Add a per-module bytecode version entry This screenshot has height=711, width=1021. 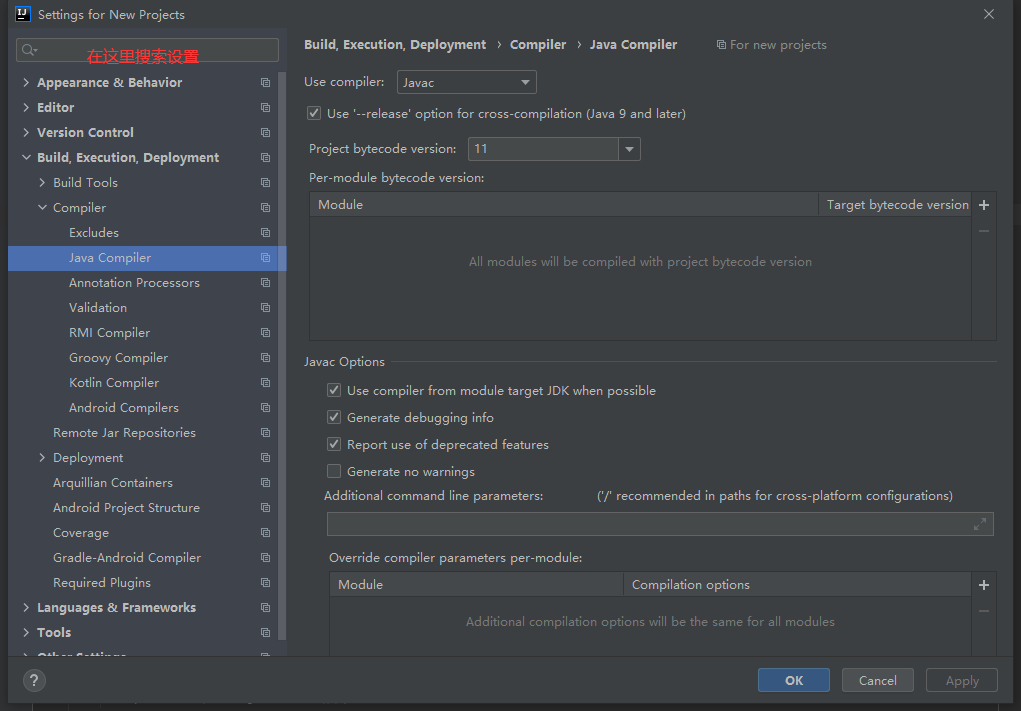984,205
